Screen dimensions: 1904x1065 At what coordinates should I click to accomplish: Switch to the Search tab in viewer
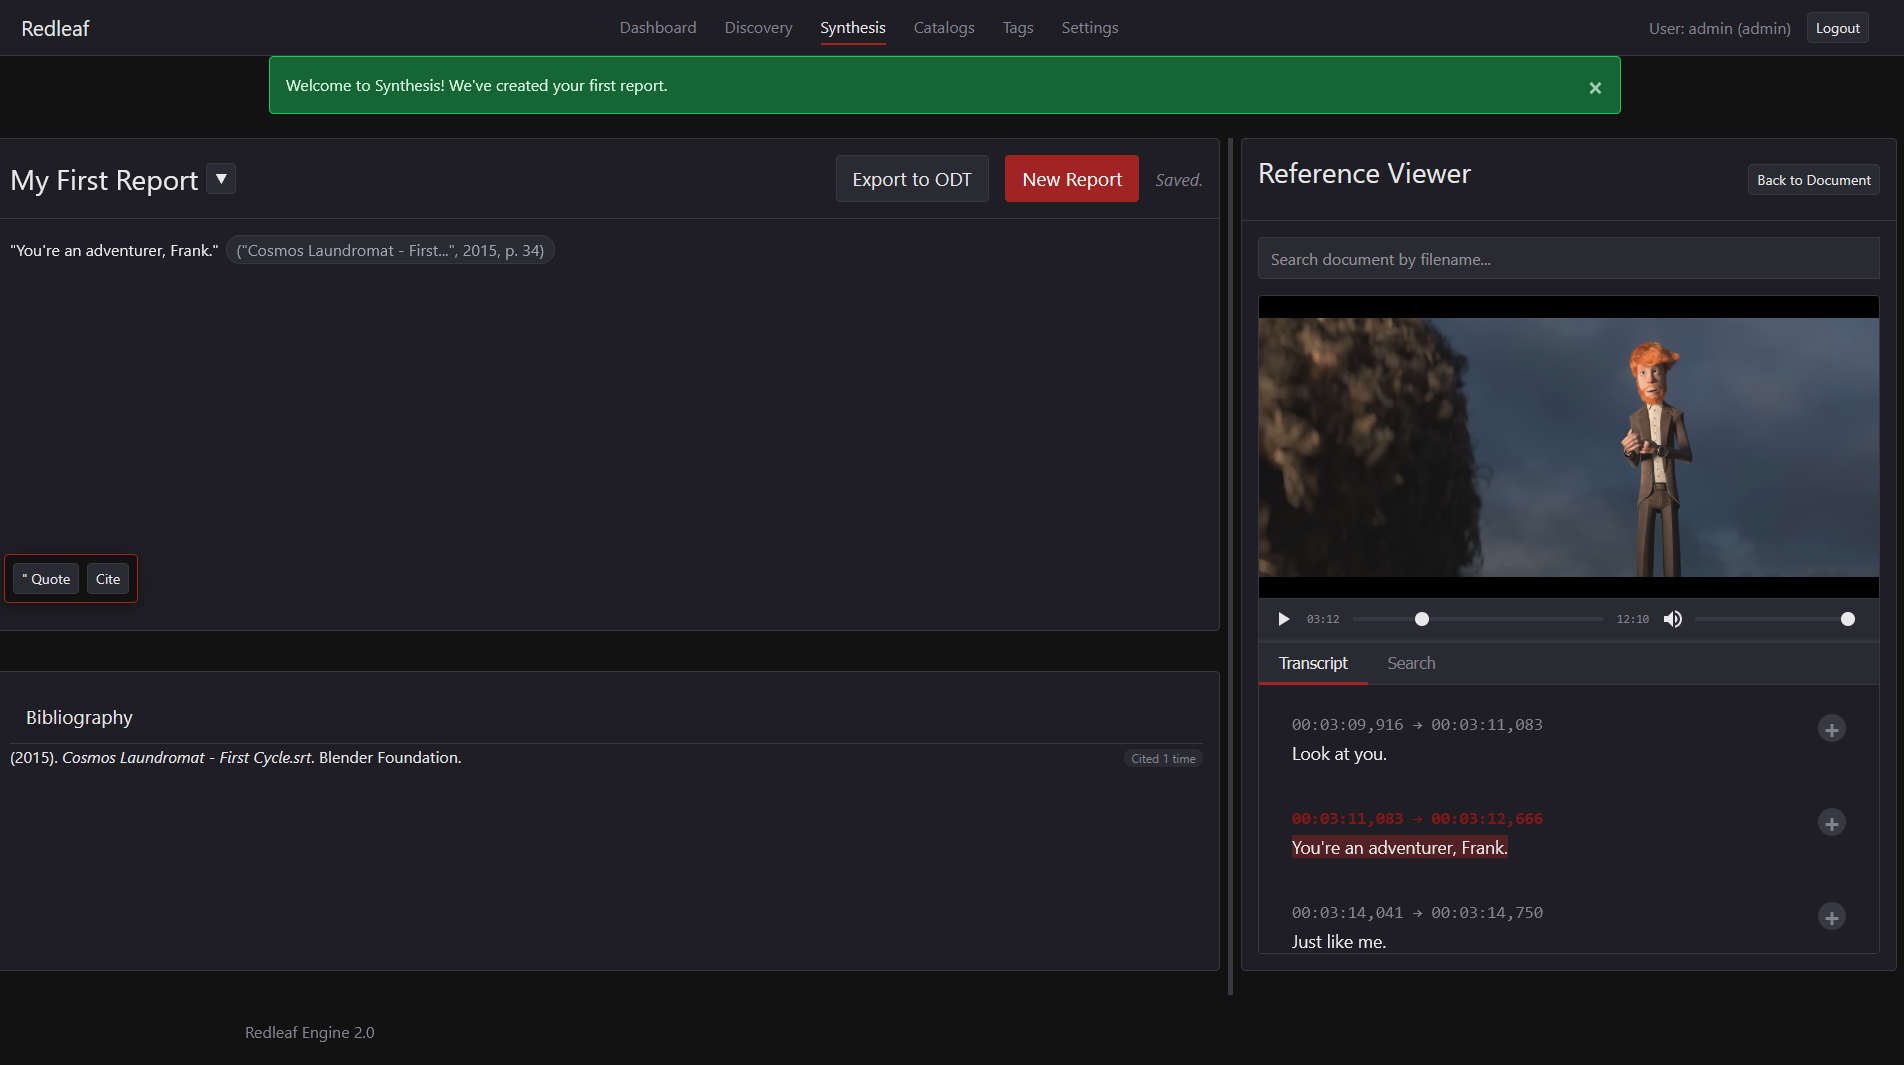click(1410, 663)
